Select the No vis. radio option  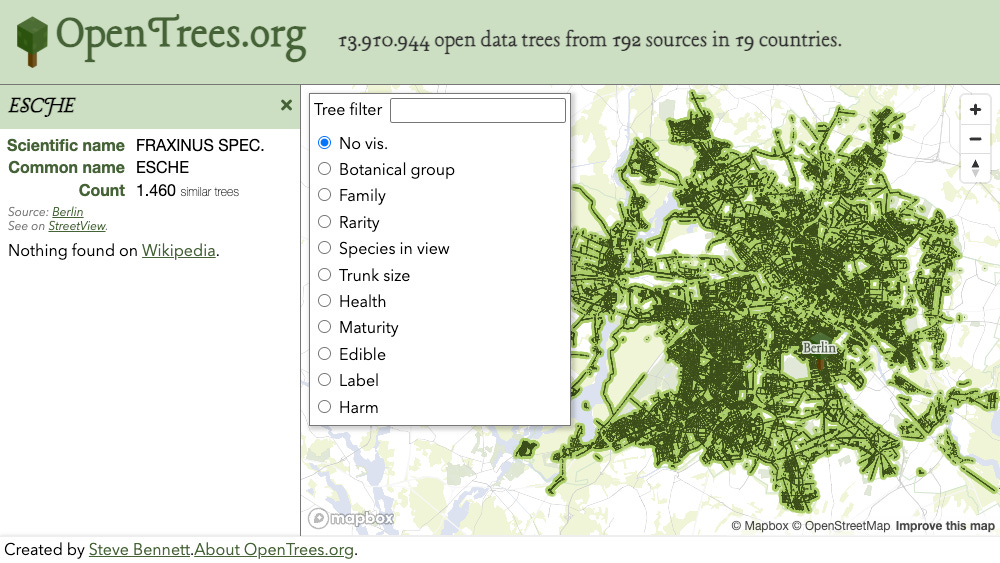pyautogui.click(x=325, y=143)
